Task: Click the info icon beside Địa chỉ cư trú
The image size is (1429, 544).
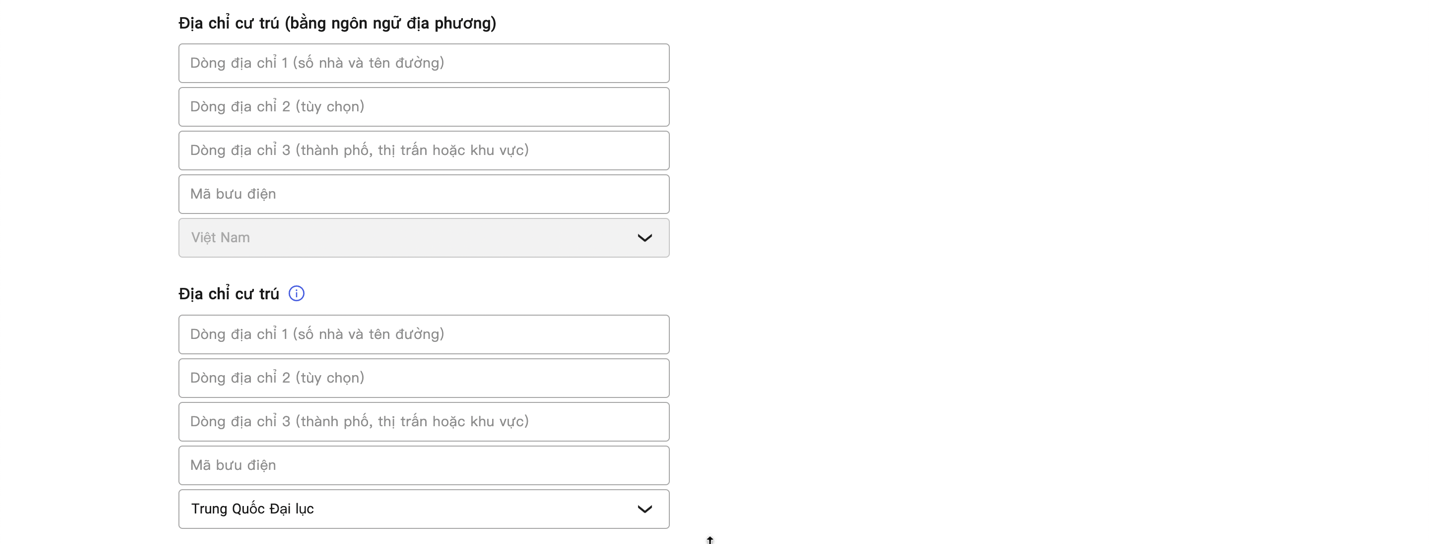Action: point(296,294)
